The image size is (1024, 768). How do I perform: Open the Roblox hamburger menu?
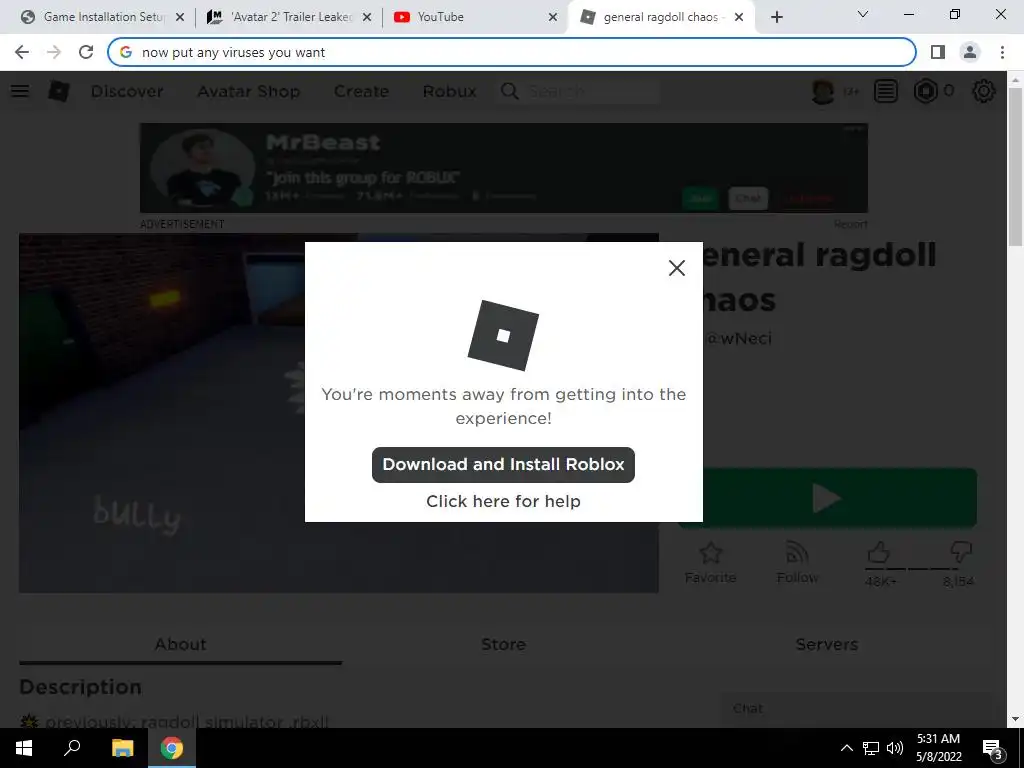click(x=20, y=91)
